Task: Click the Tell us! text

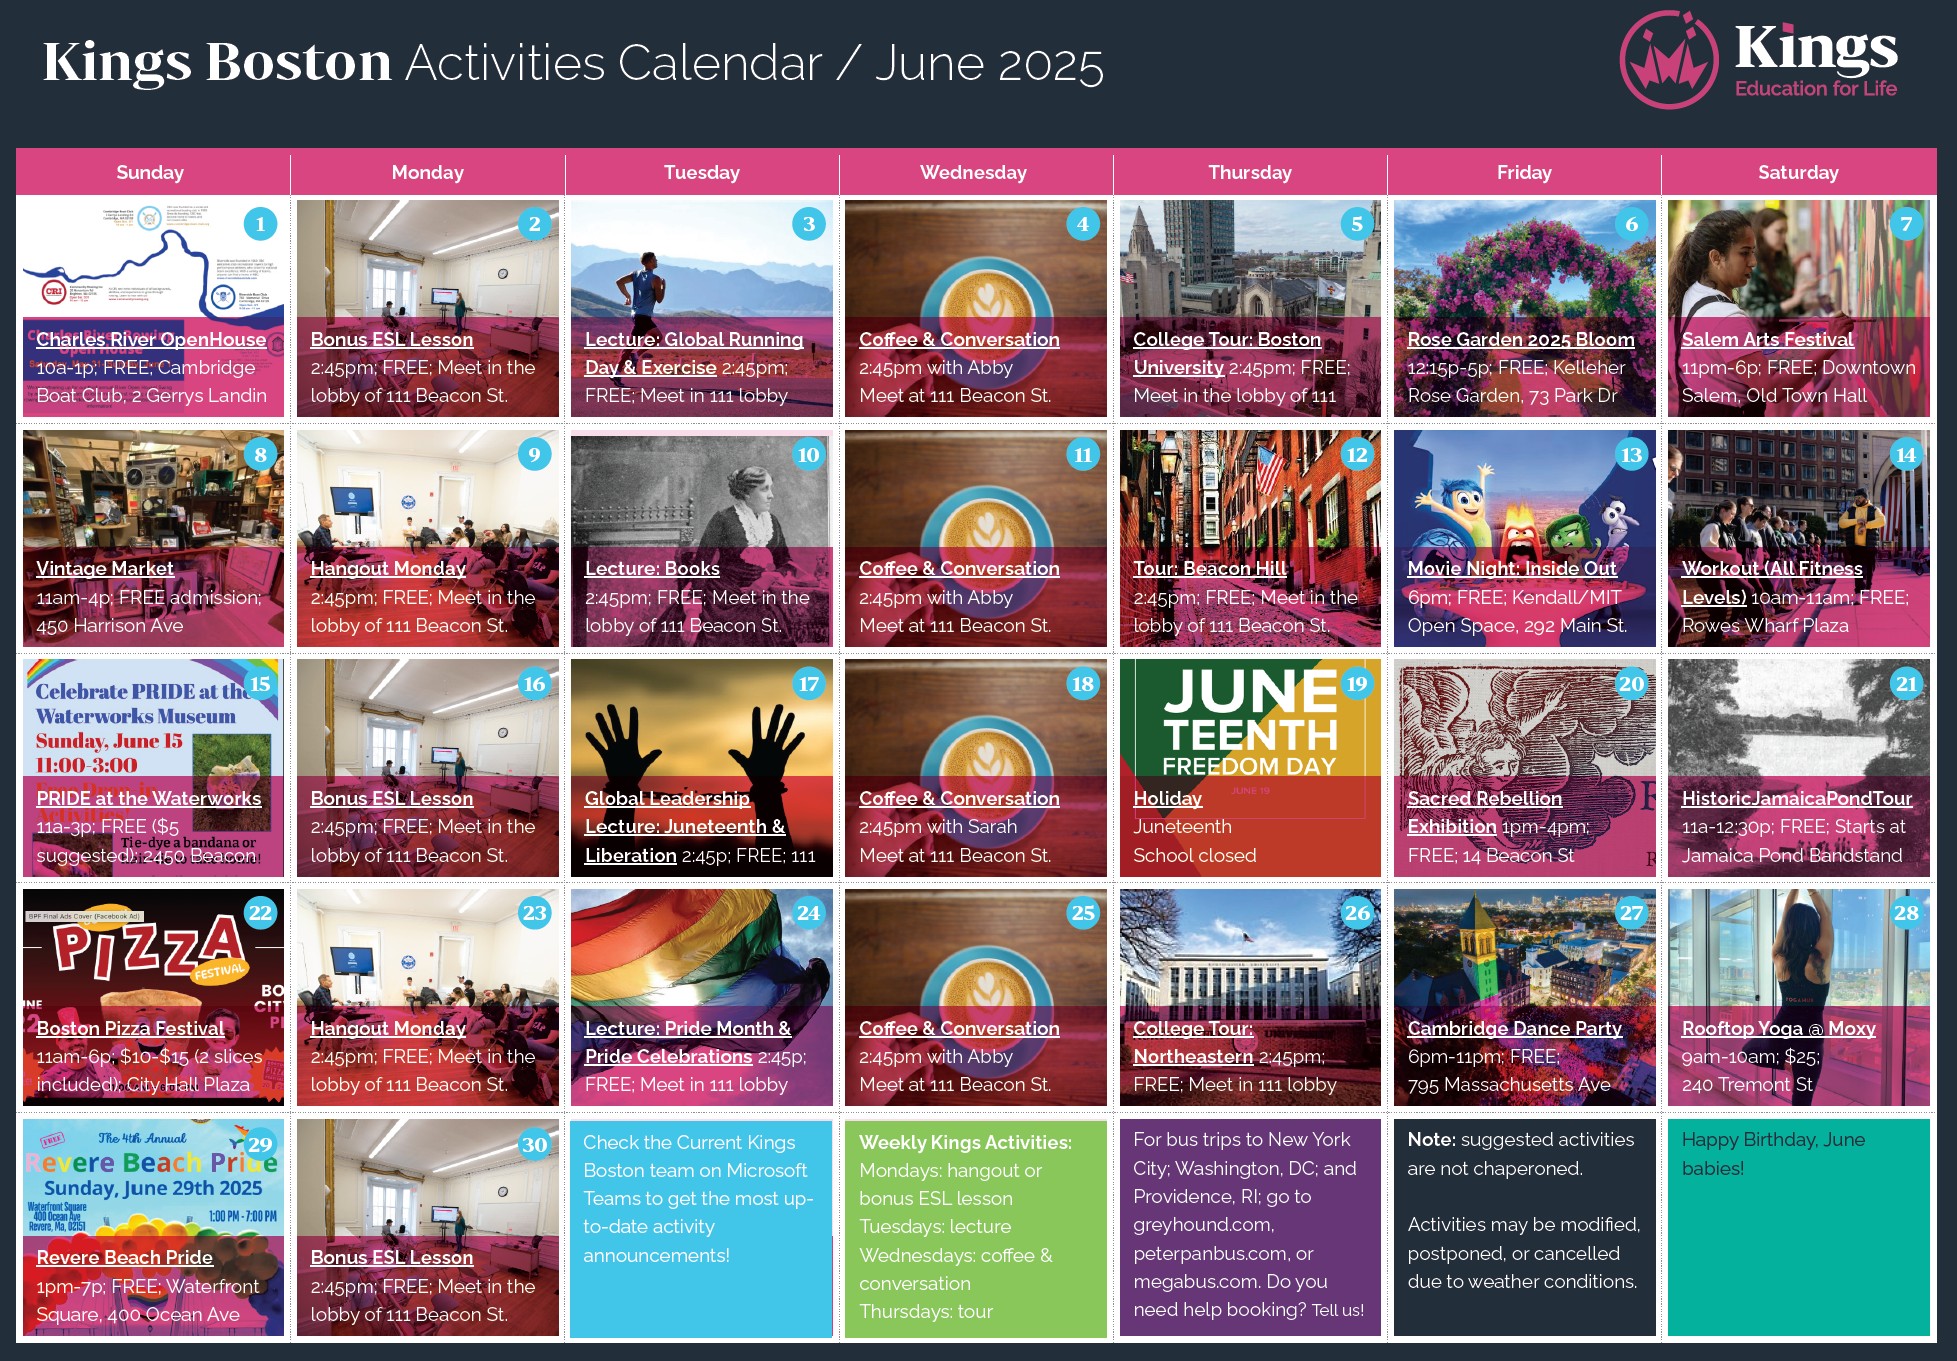Action: click(1338, 1310)
